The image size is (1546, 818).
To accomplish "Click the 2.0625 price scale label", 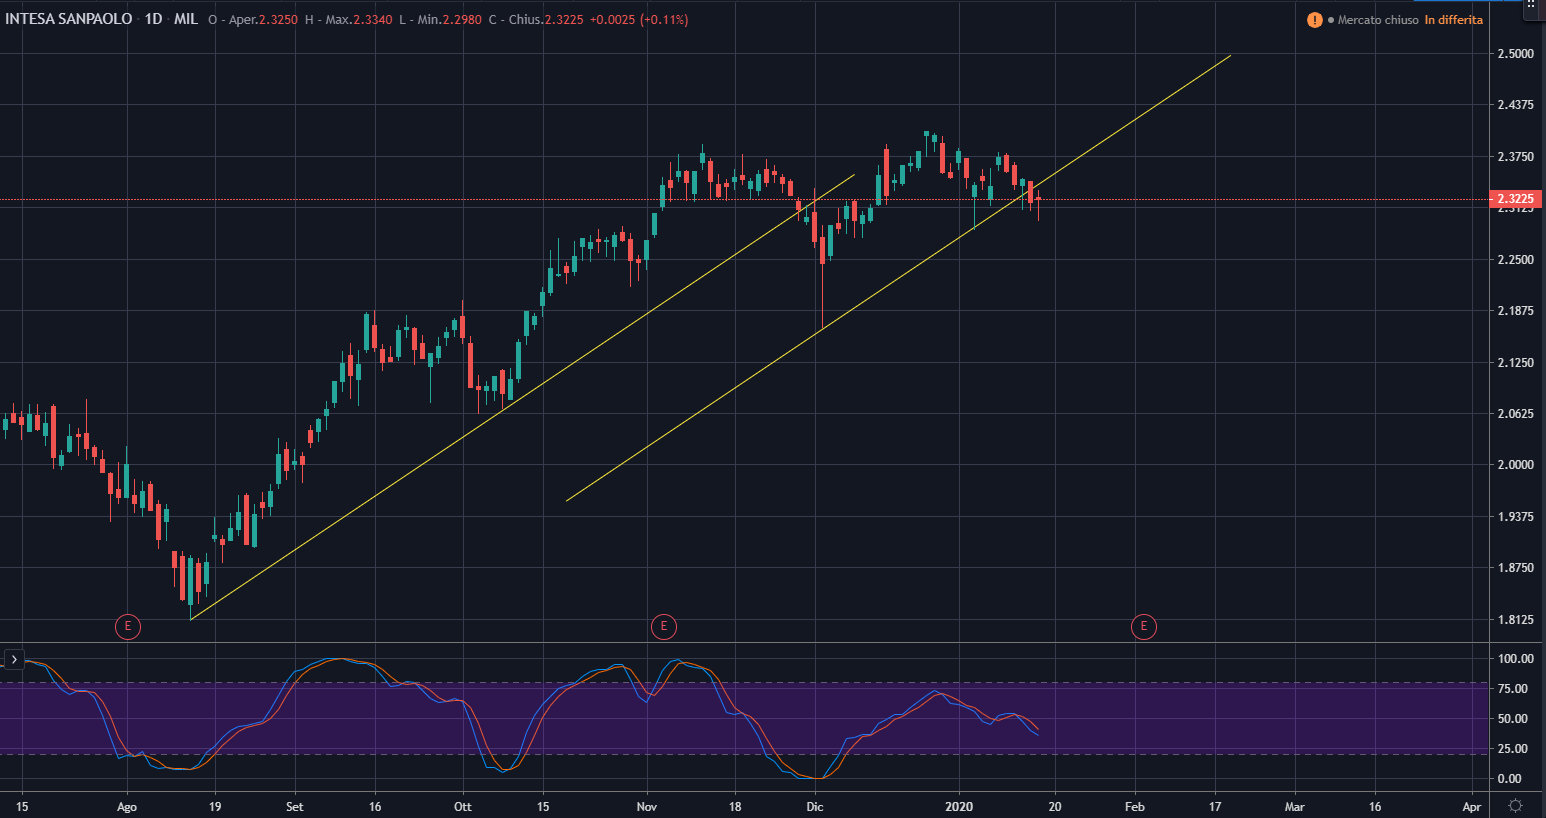I will 1515,414.
